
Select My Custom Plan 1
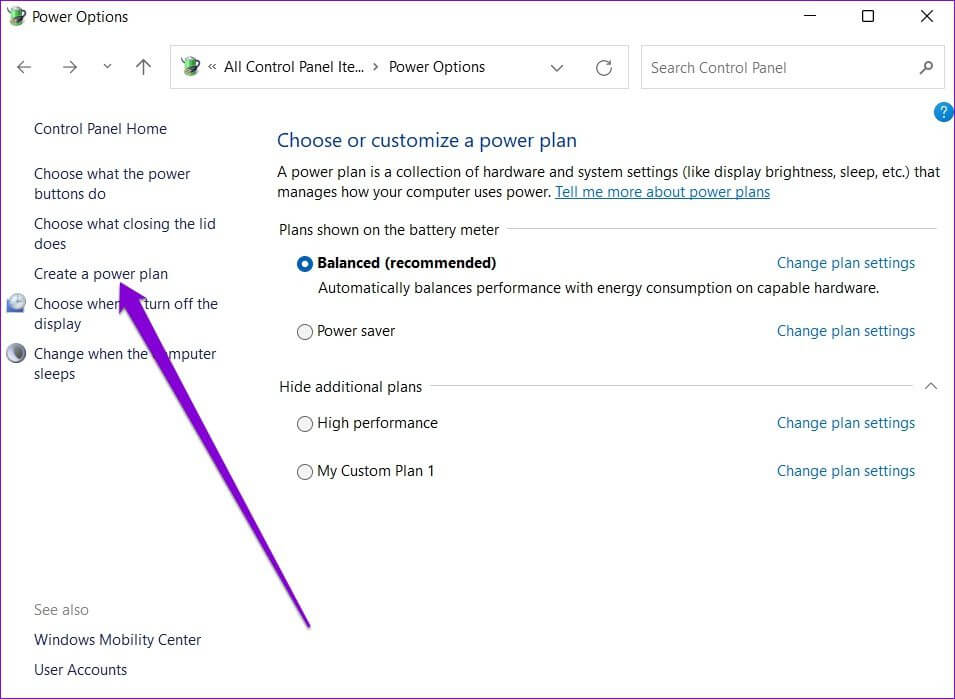pyautogui.click(x=305, y=472)
